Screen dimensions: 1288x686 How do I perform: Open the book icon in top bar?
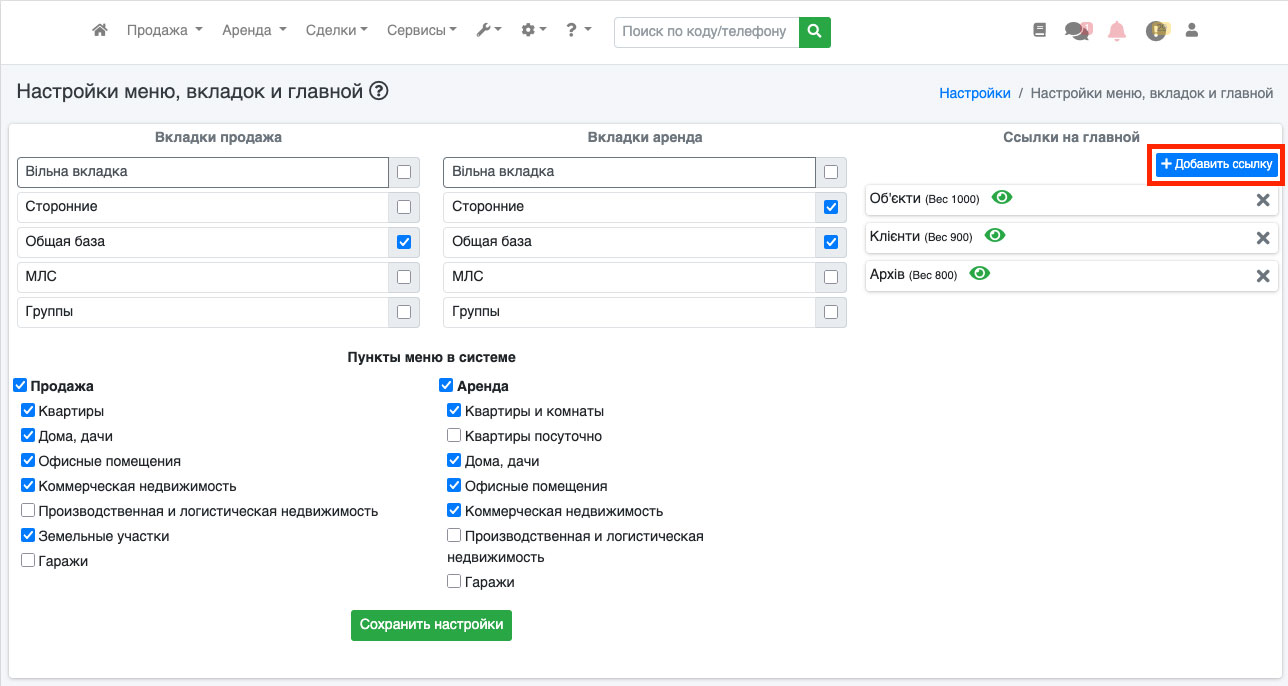click(x=1039, y=31)
